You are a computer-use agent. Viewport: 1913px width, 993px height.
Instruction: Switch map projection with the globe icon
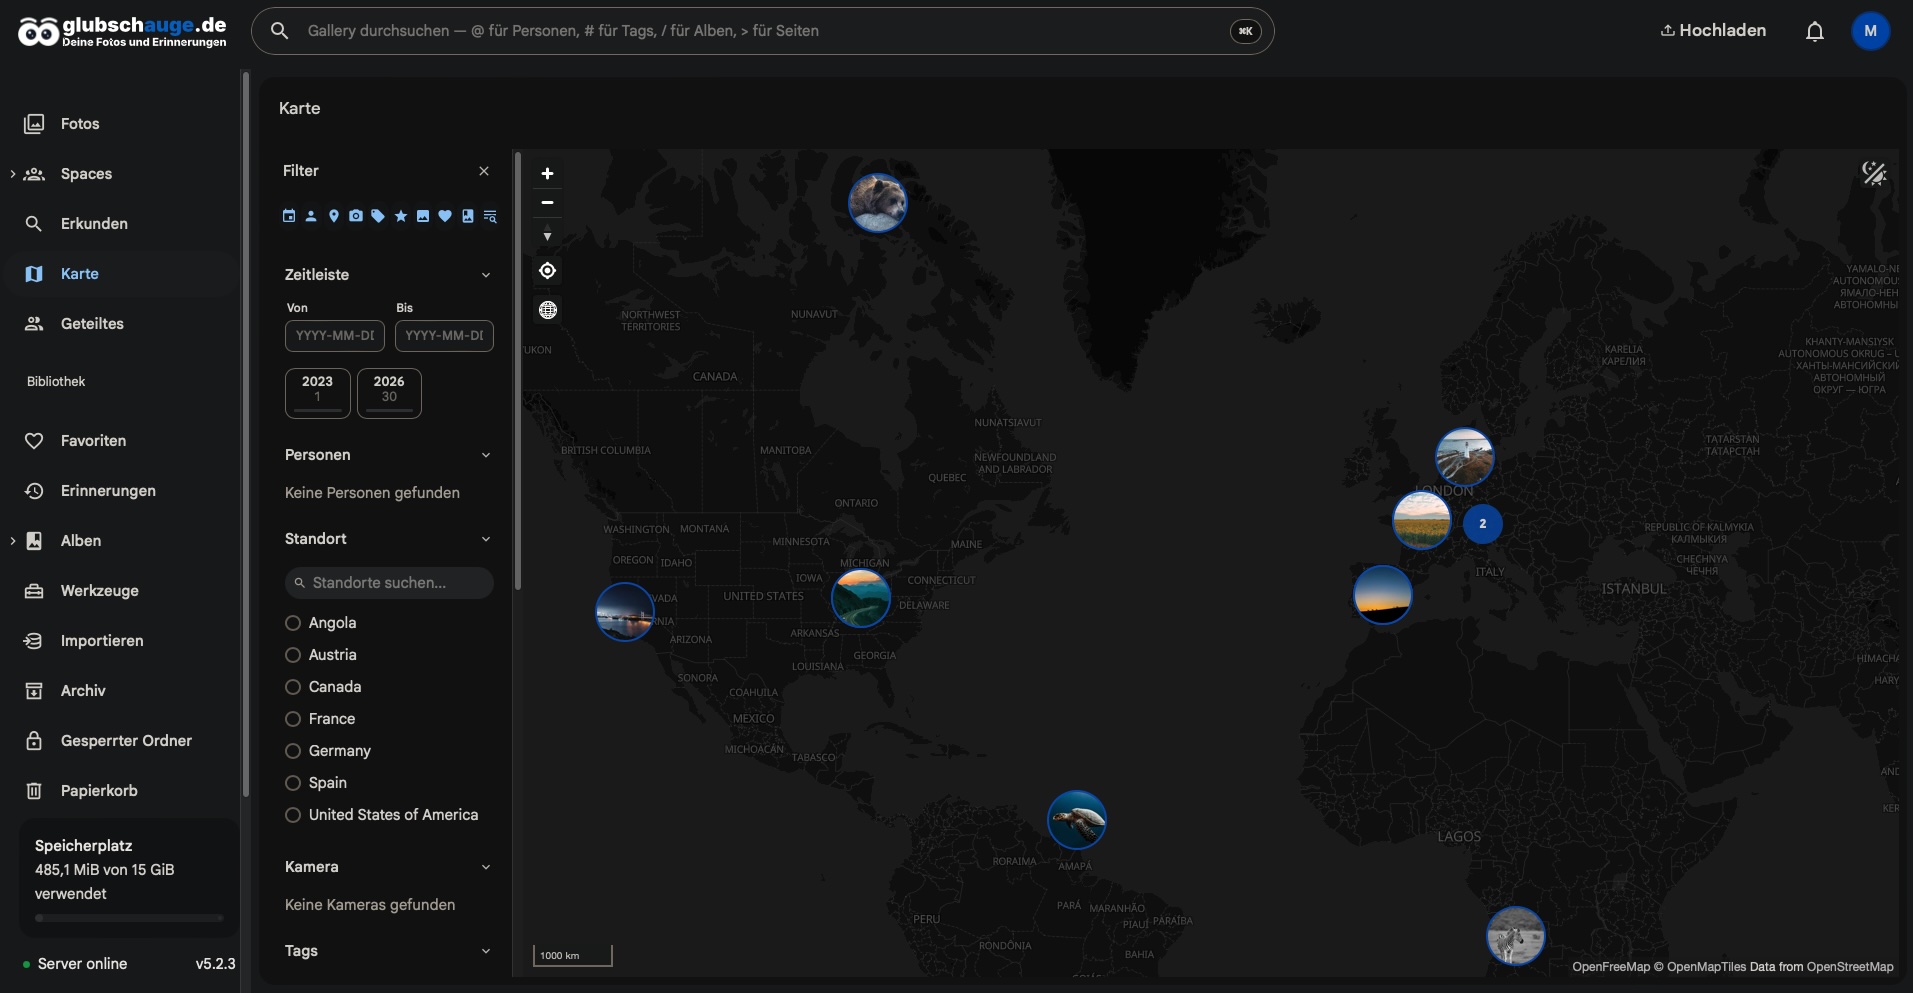click(x=548, y=310)
